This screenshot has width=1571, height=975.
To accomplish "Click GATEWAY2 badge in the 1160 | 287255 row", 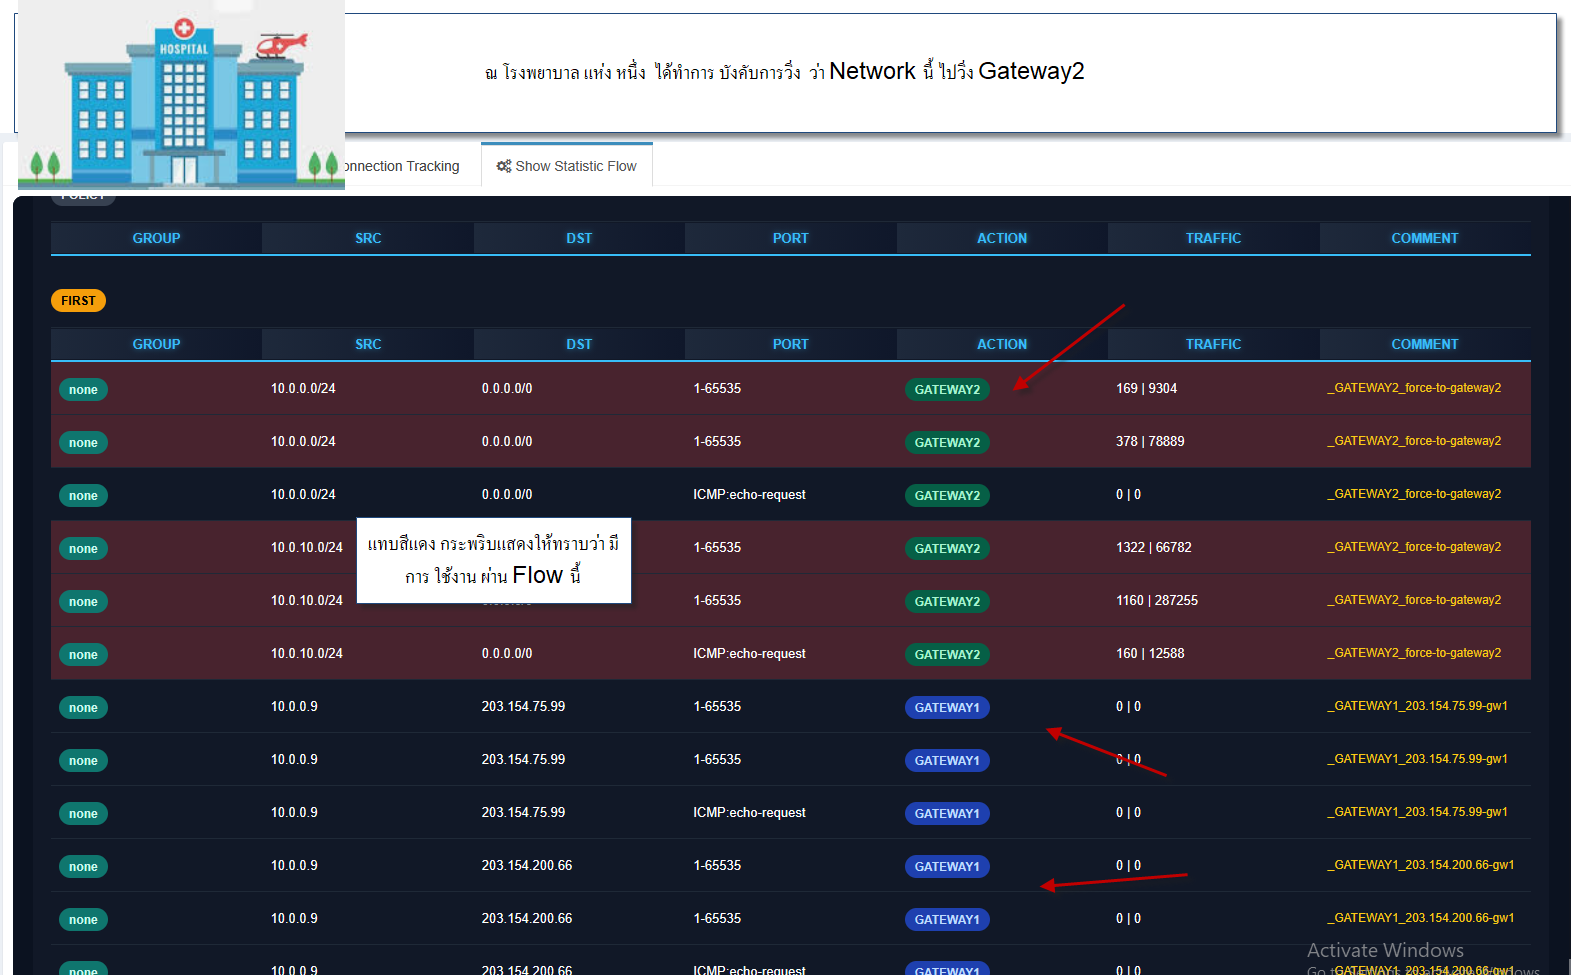I will pos(947,602).
